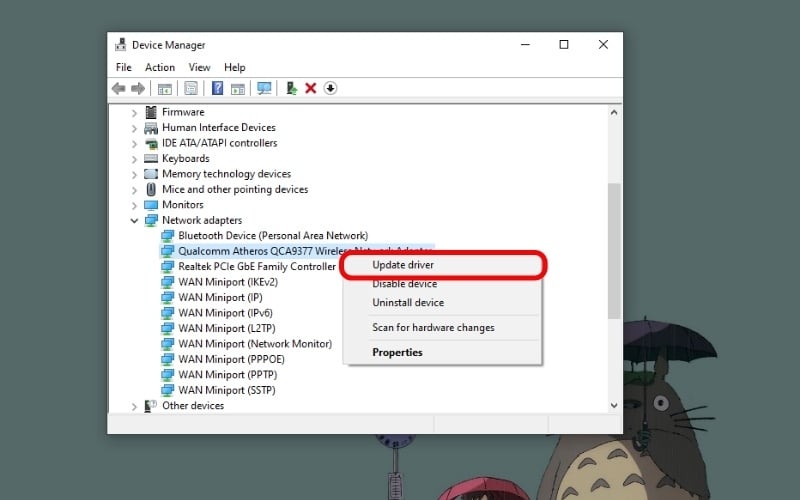Click Scan for hardware changes monitor icon
The height and width of the screenshot is (500, 800).
point(264,88)
